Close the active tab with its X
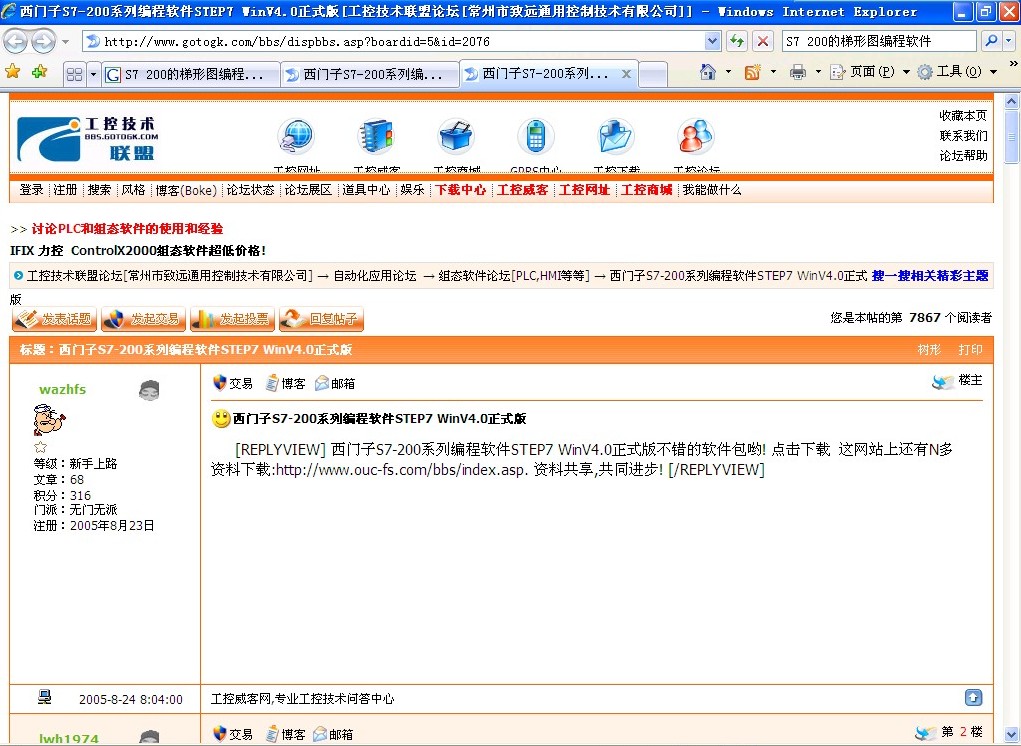 pyautogui.click(x=626, y=74)
